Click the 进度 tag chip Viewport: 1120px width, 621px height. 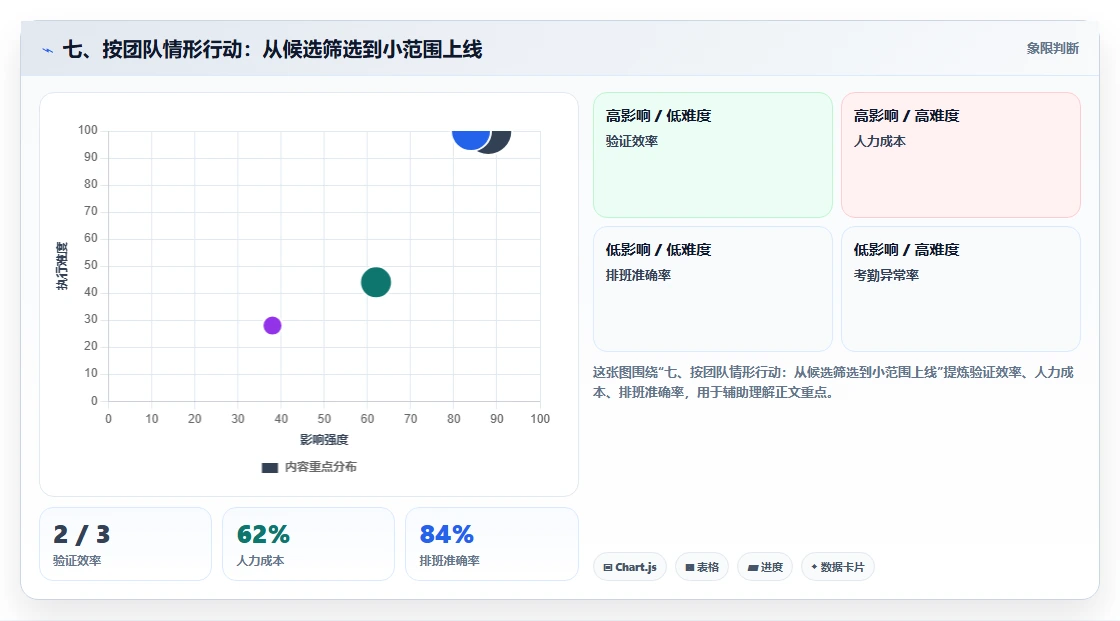click(765, 567)
